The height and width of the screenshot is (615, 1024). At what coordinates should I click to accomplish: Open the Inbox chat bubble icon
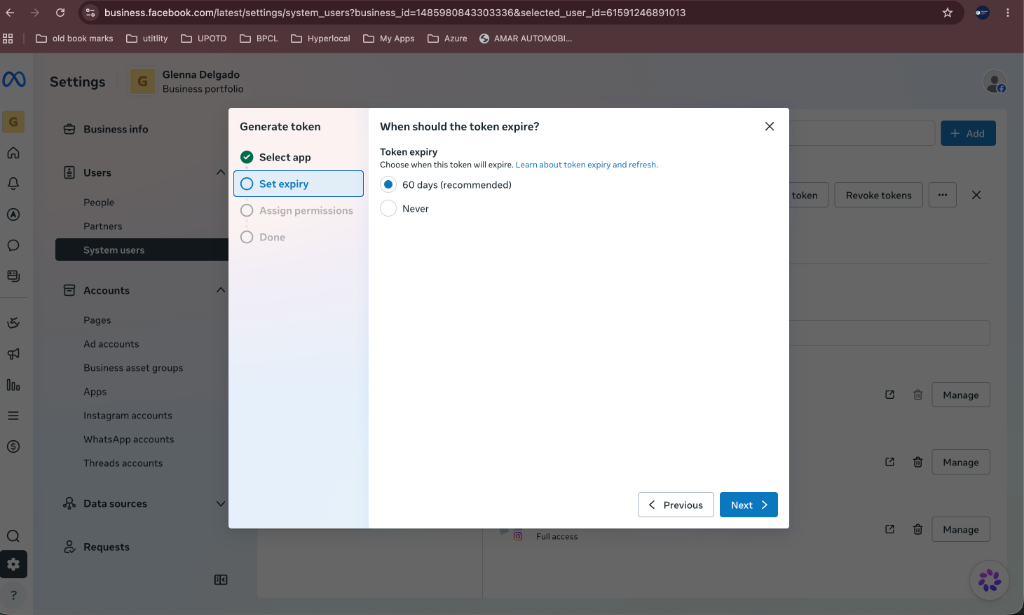13,245
